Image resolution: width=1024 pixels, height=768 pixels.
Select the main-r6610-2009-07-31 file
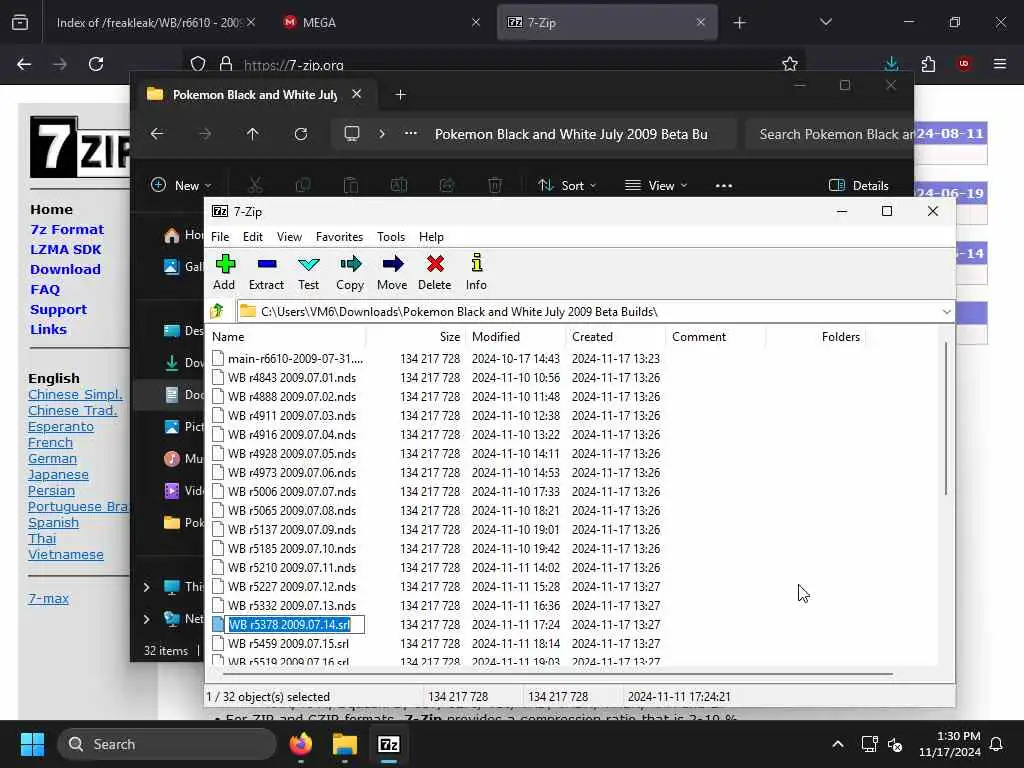click(295, 359)
